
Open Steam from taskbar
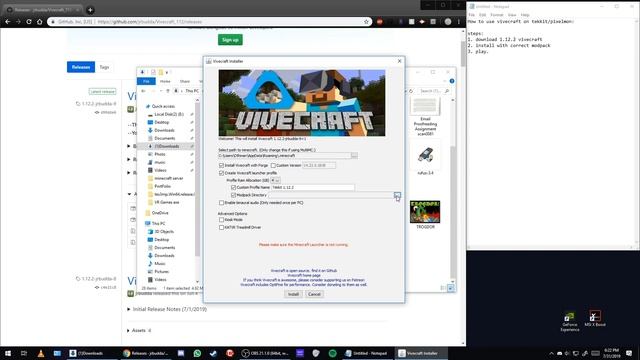(213, 353)
